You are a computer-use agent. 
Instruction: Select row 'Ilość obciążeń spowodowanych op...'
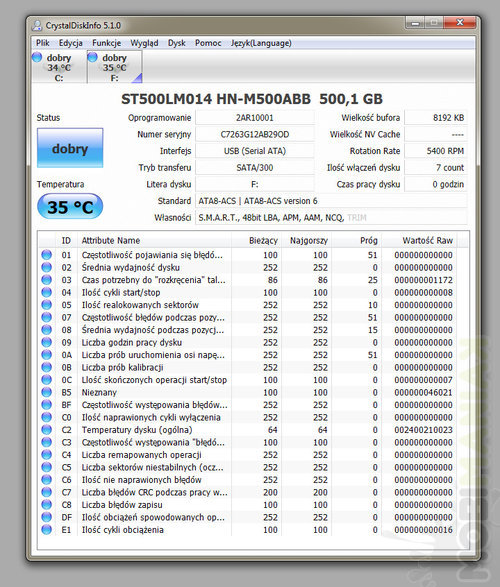248,517
